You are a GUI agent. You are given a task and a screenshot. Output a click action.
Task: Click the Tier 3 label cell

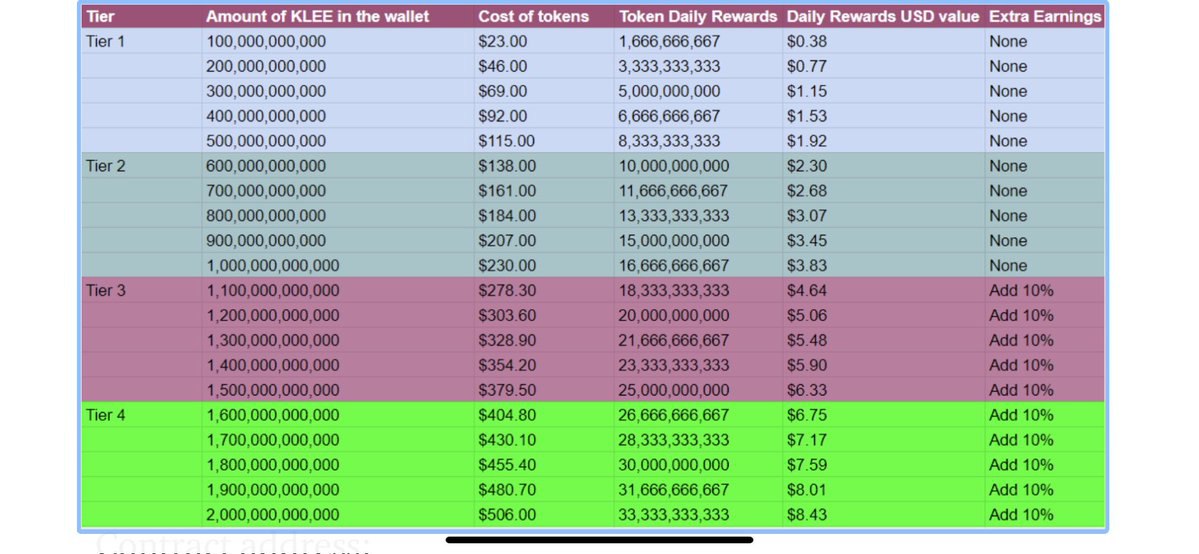click(106, 291)
